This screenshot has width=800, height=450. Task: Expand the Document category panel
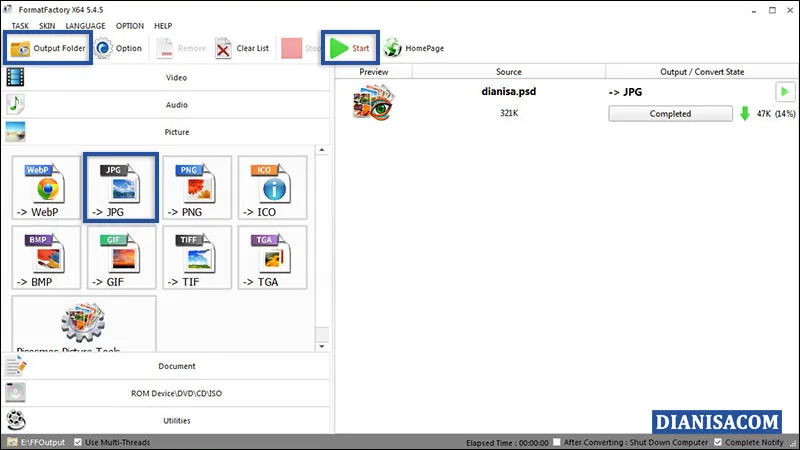pos(166,366)
